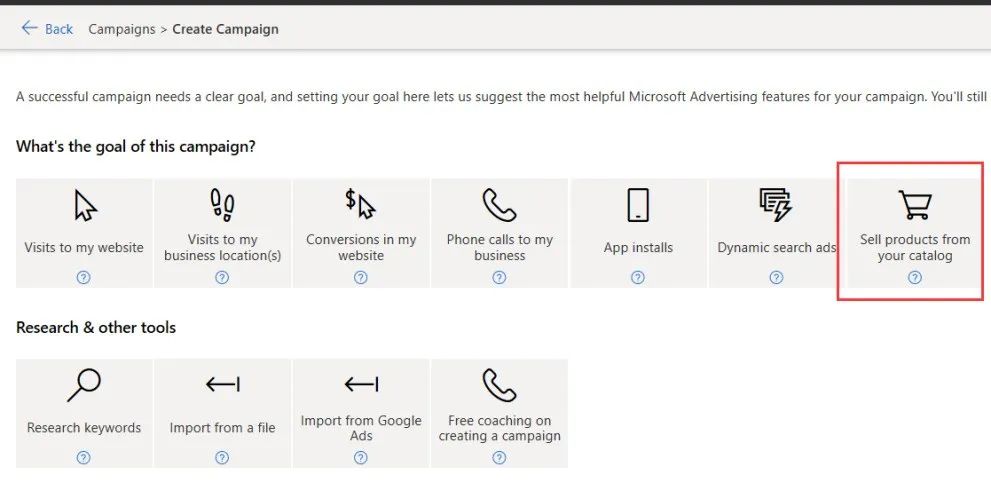
Task: Pick the dollar-cursor Conversions icon
Action: pyautogui.click(x=360, y=204)
